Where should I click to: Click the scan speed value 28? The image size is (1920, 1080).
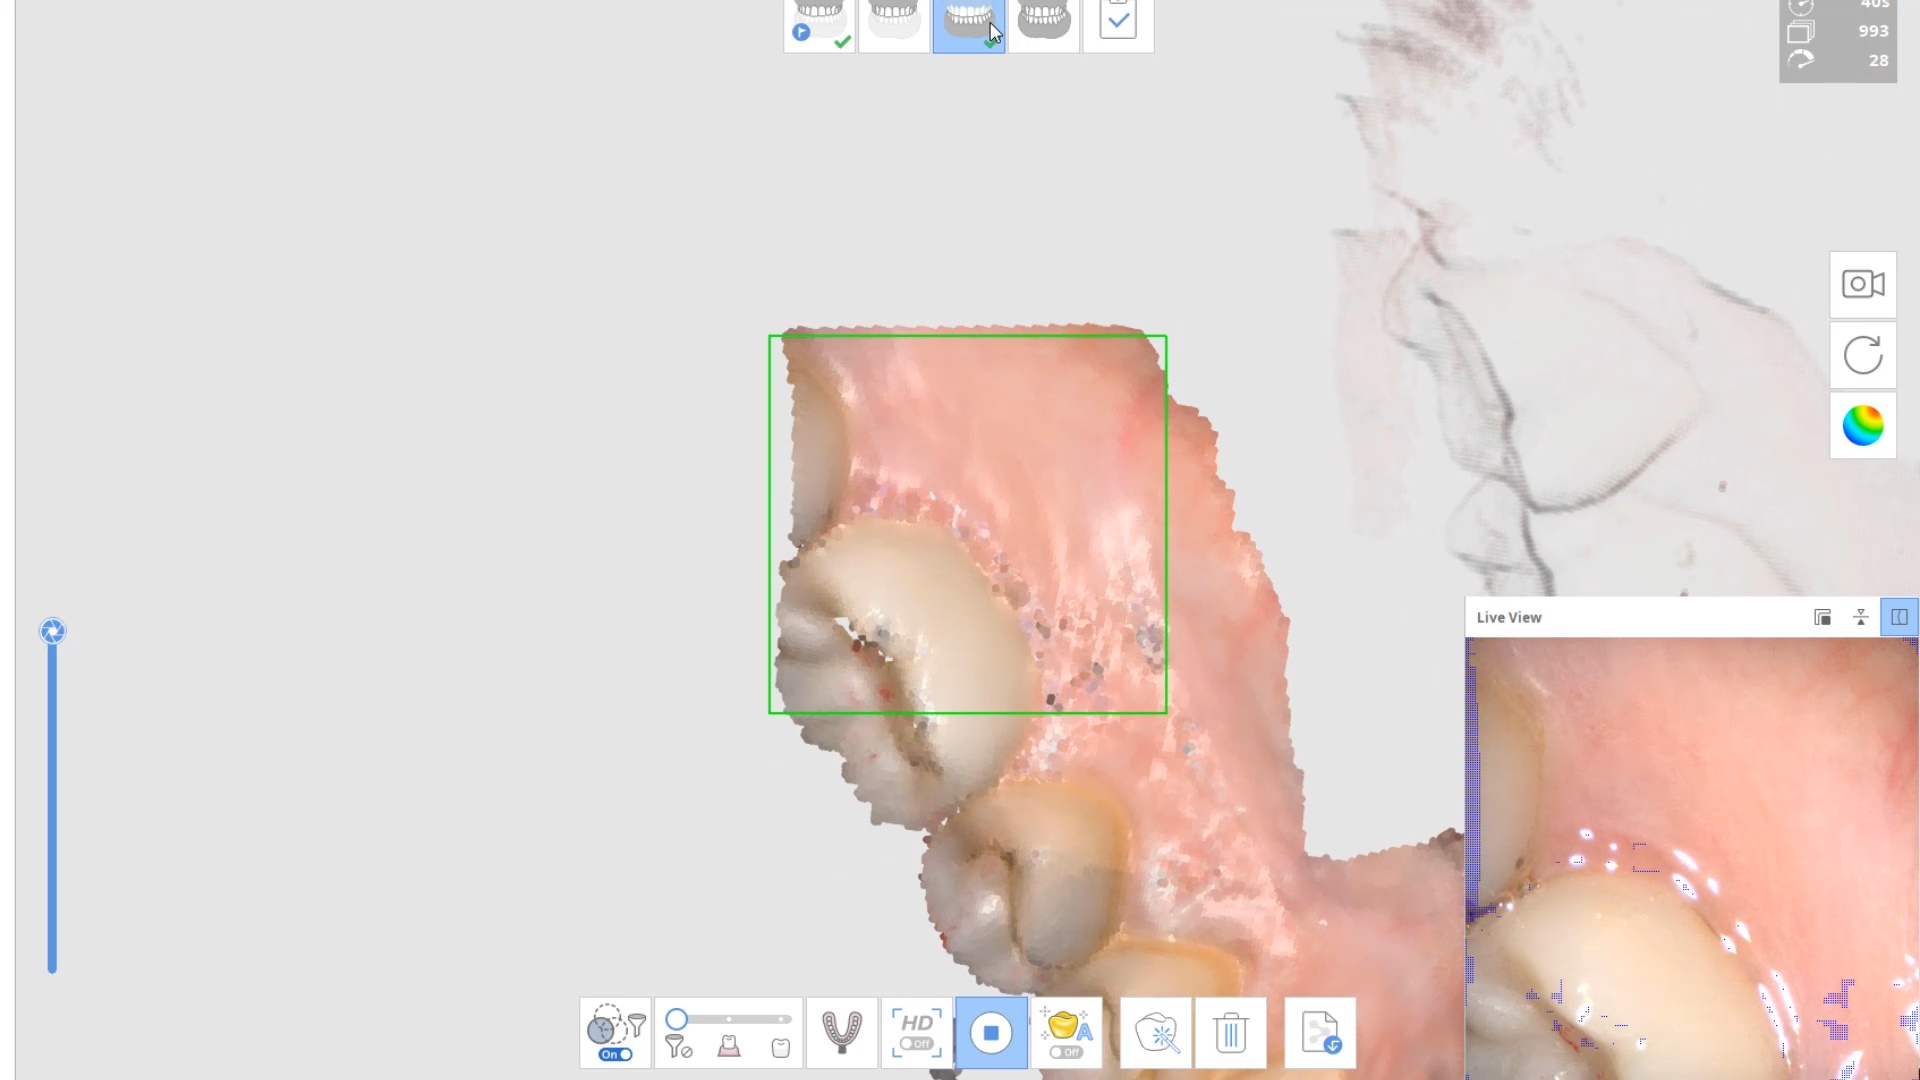point(1879,60)
